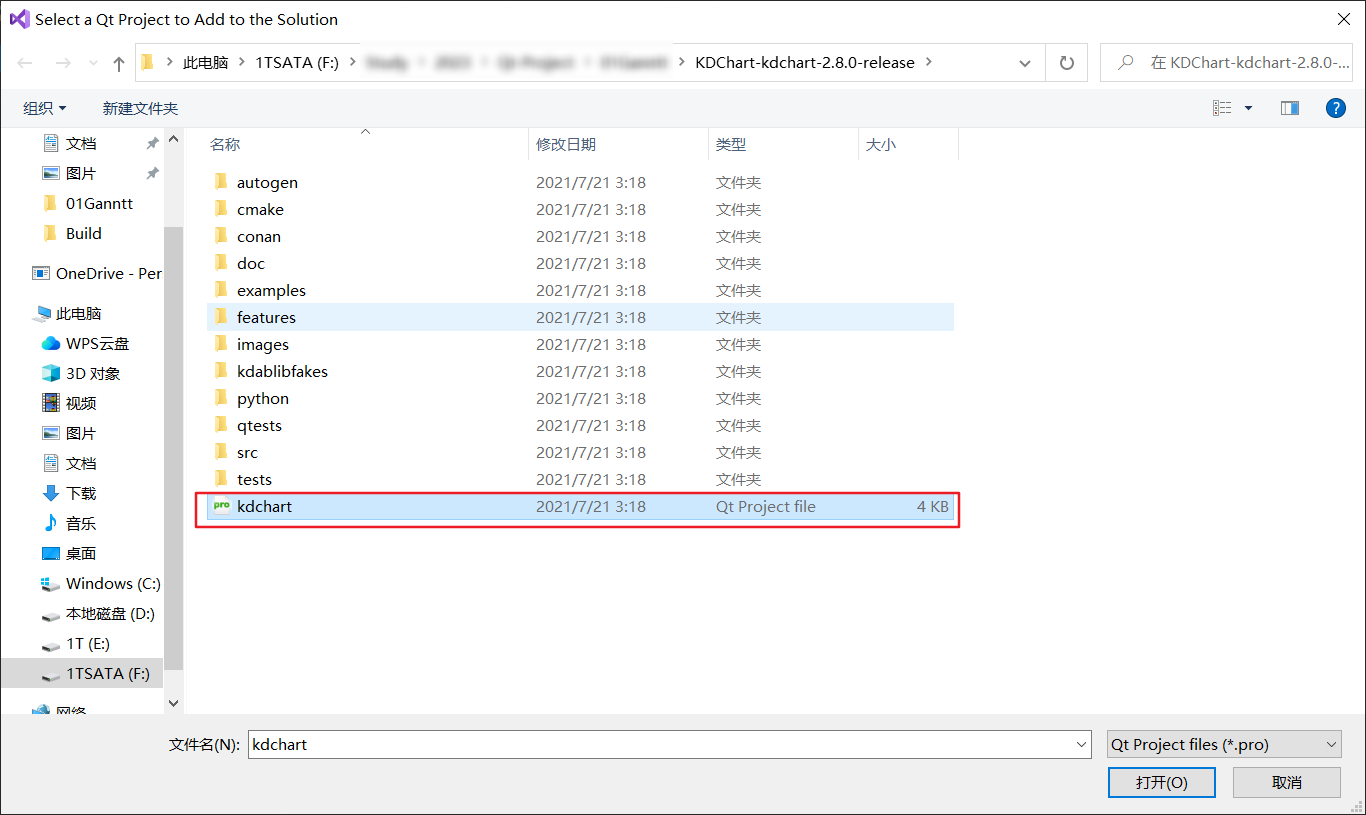Open 视频 folder in sidebar

[81, 403]
